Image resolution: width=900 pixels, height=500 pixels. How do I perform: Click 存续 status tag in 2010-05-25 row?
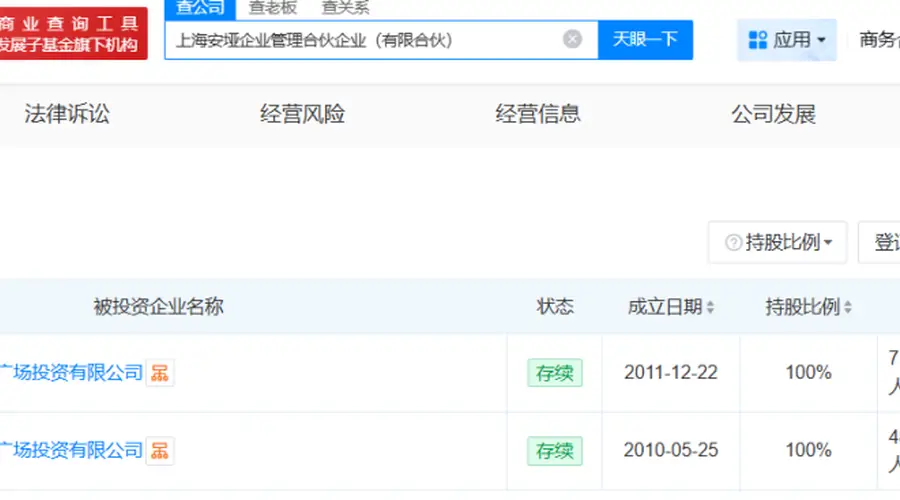tap(554, 451)
